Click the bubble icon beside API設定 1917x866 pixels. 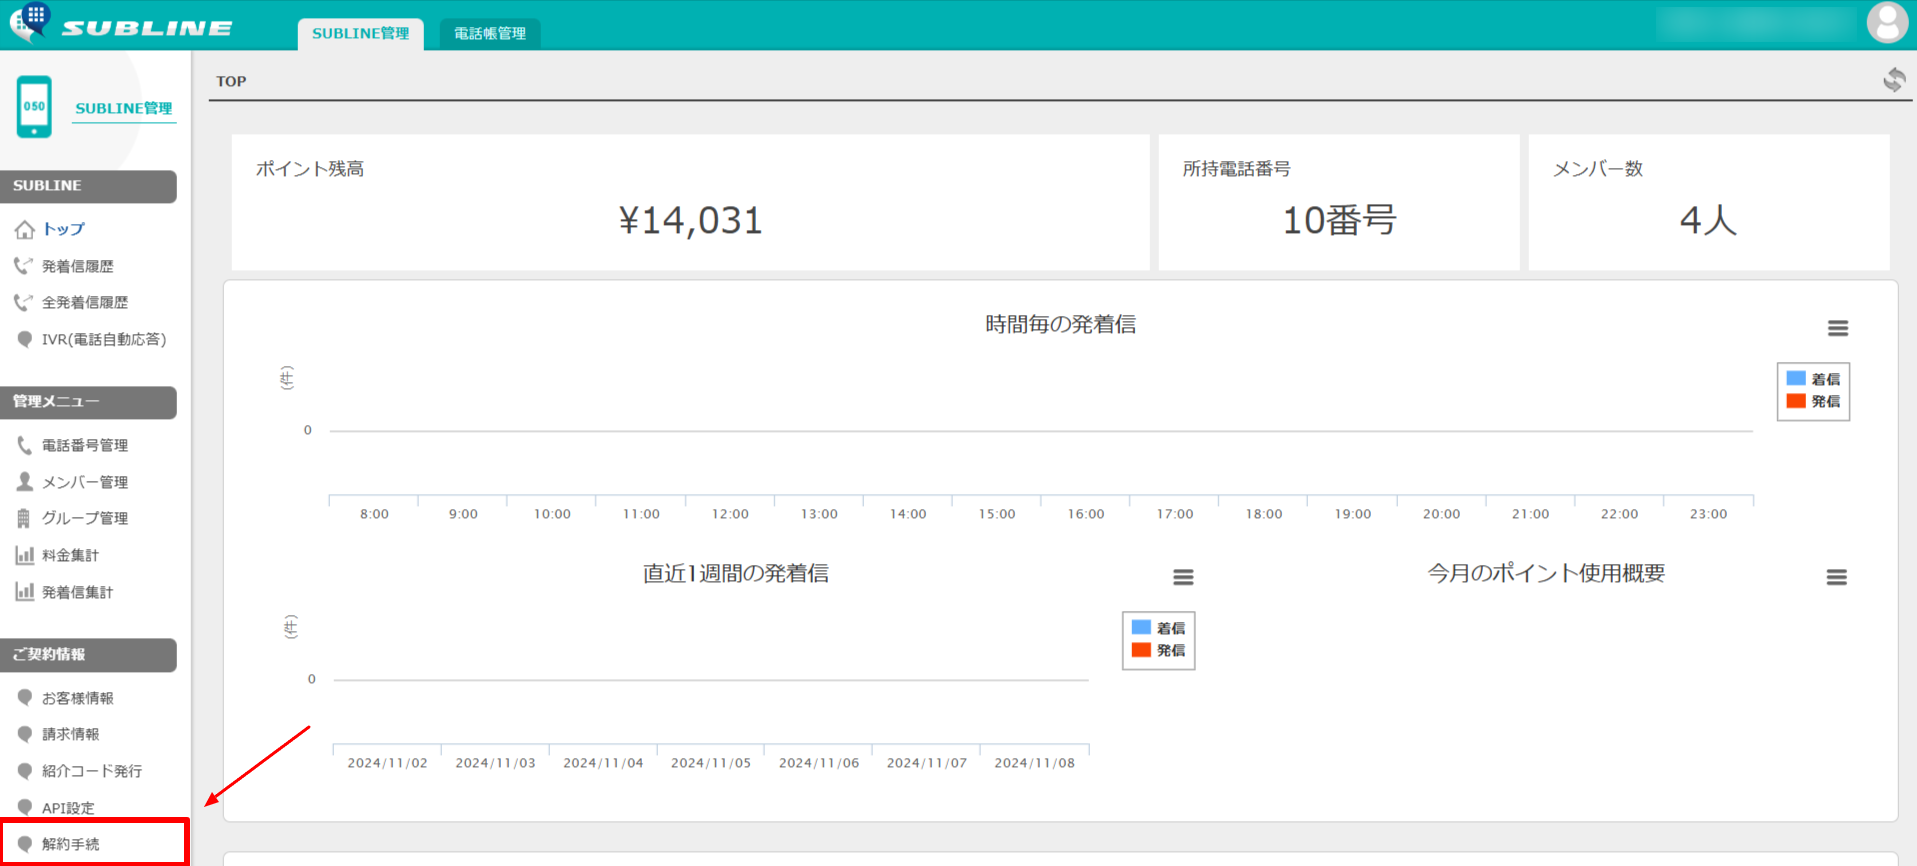(x=25, y=807)
